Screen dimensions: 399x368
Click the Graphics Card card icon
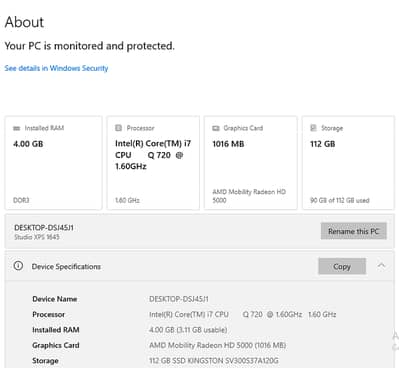click(216, 128)
